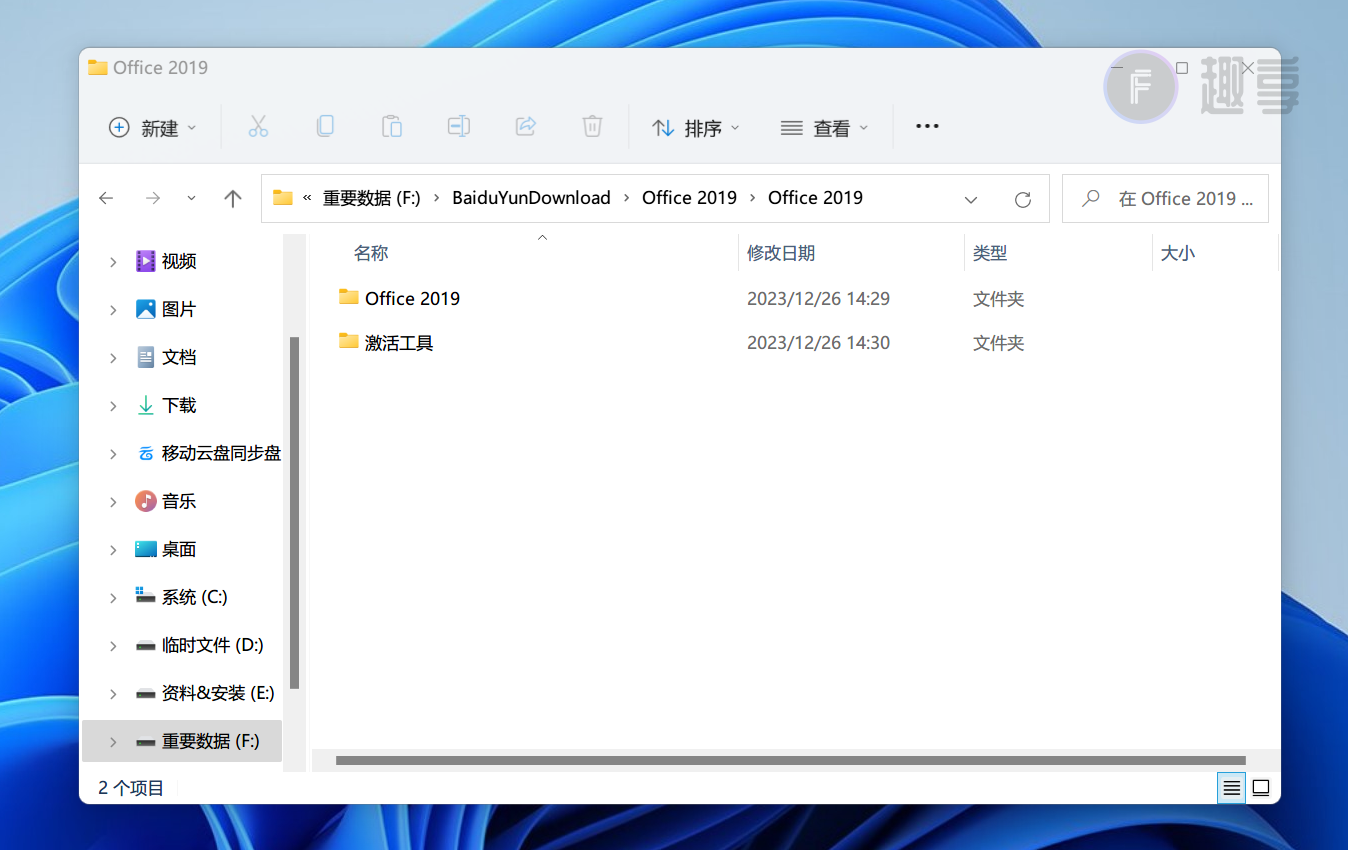
Task: Refresh the current folder
Action: 1022,199
